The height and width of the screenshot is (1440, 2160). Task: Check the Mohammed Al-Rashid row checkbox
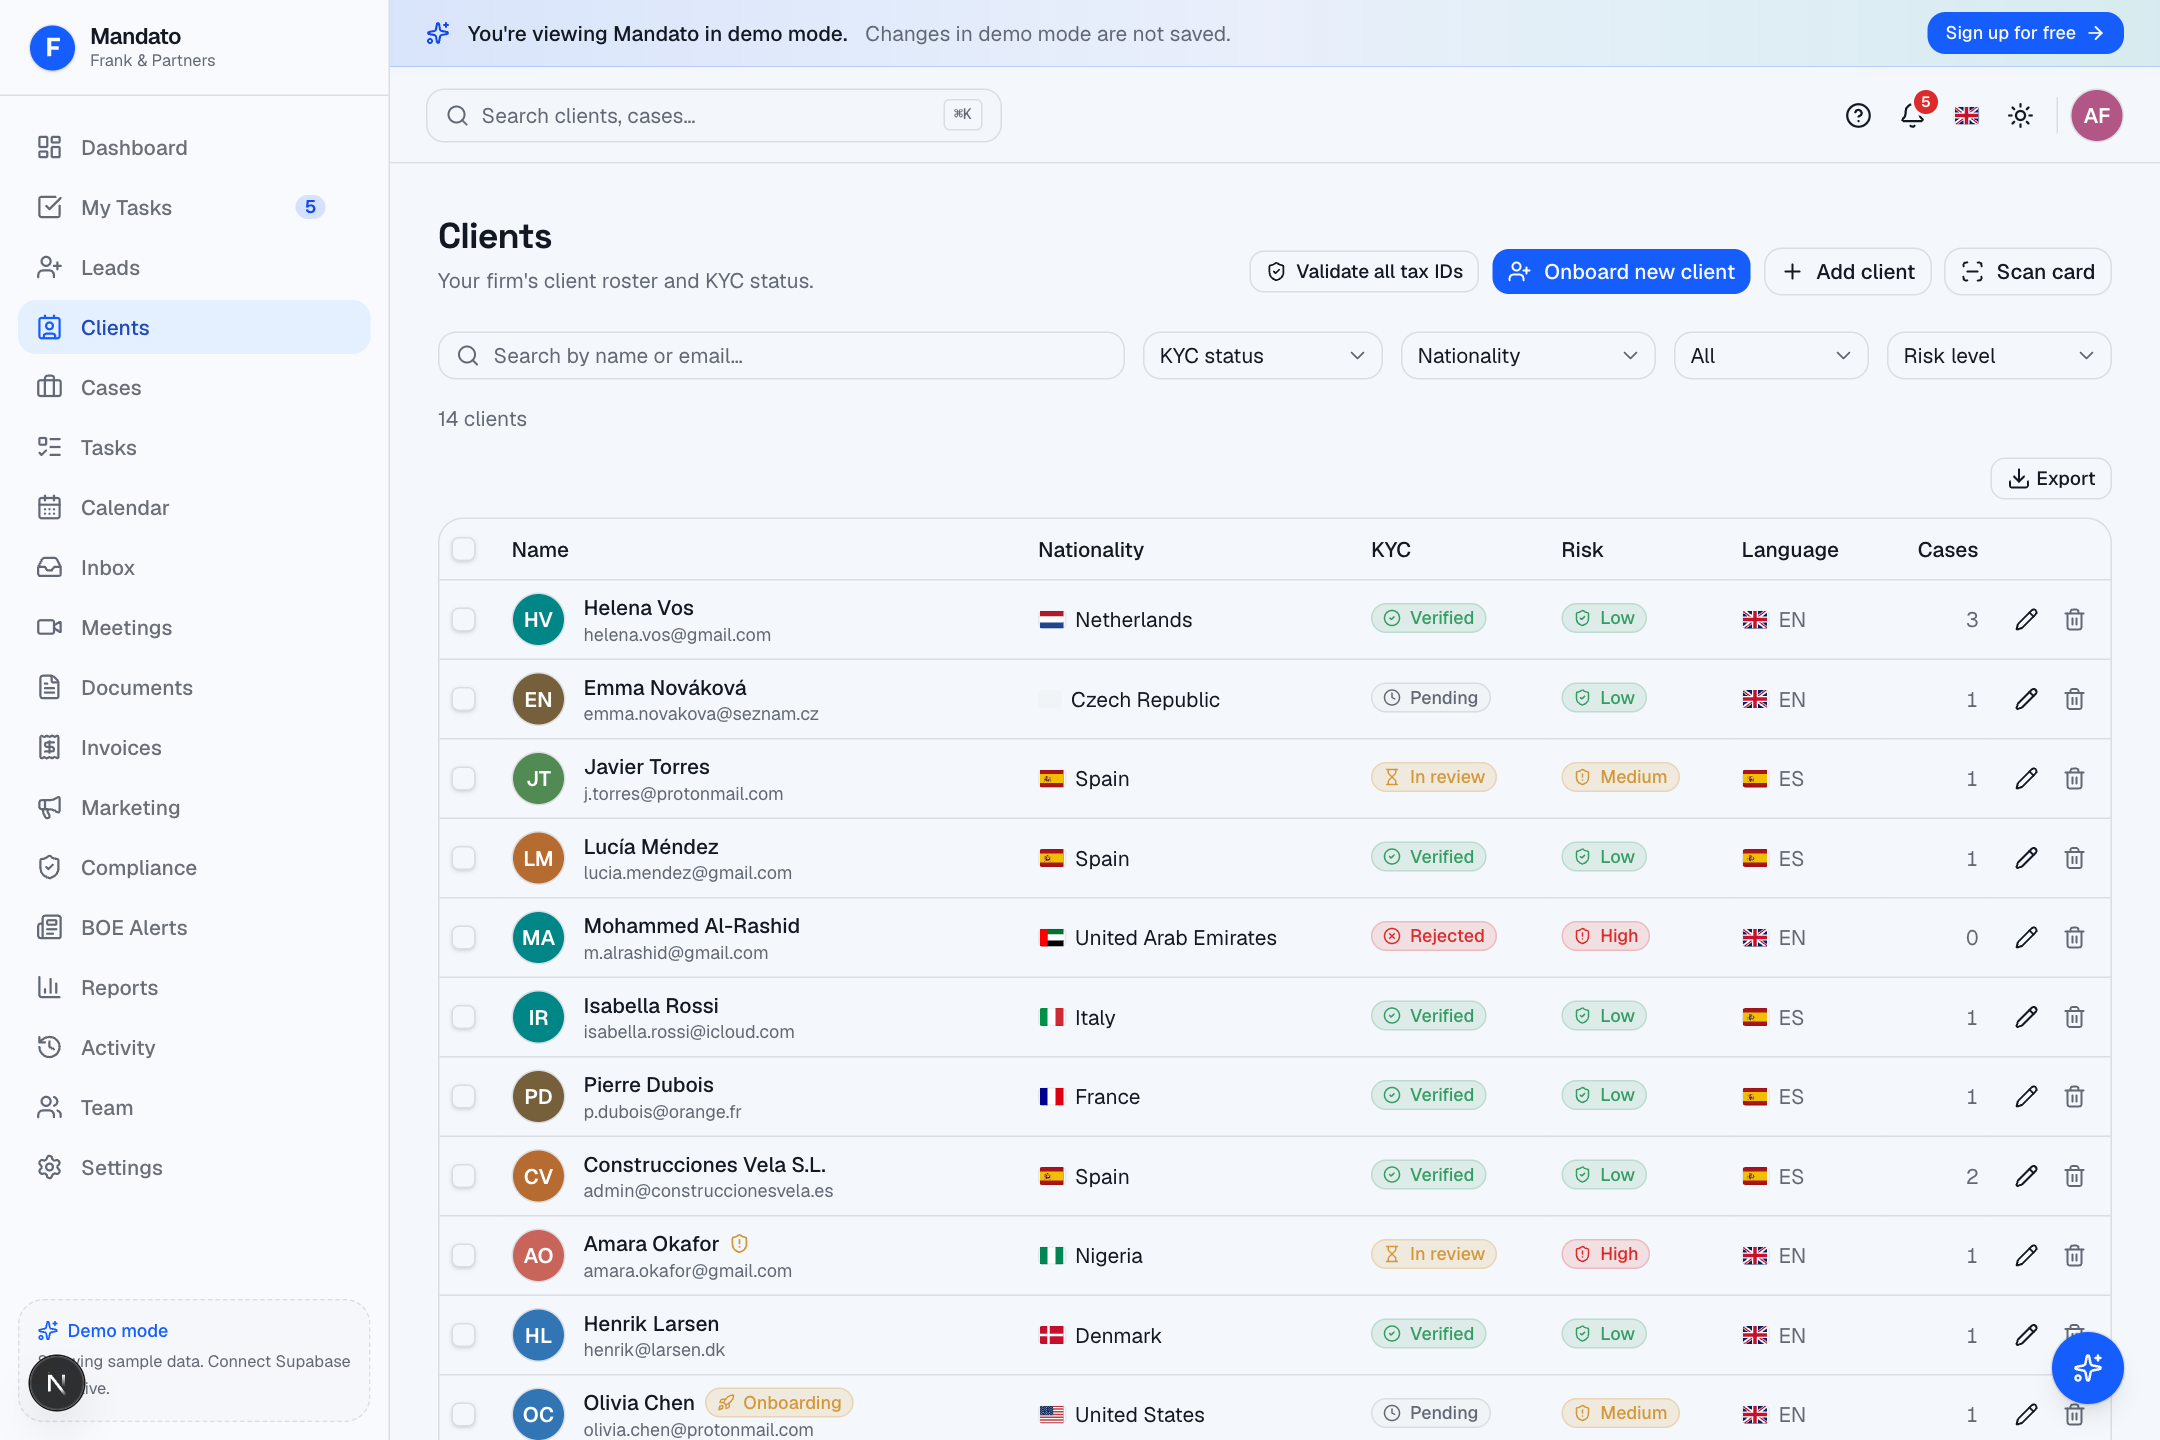point(463,937)
